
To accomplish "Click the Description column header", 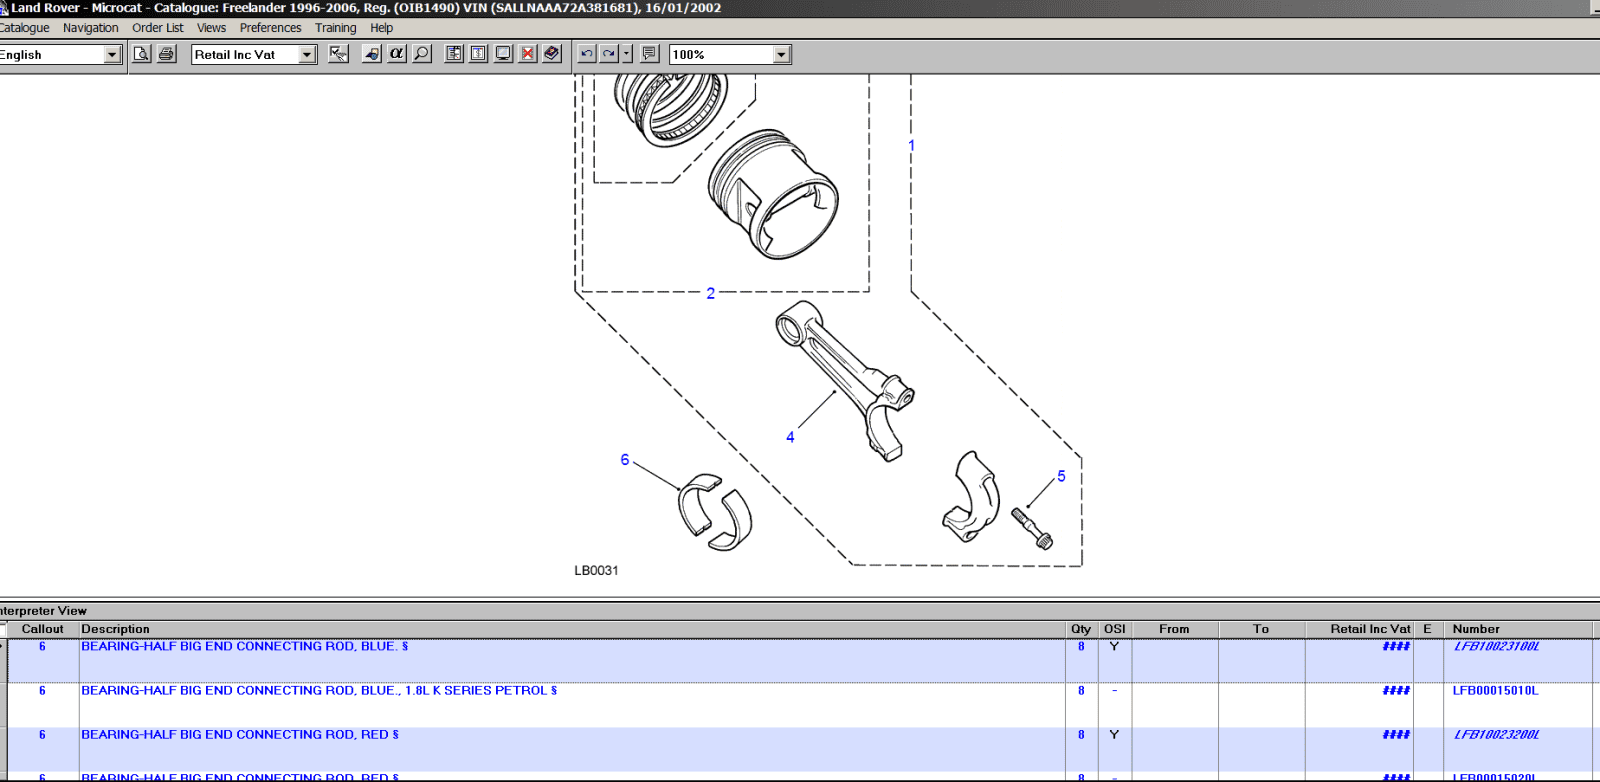I will (573, 629).
